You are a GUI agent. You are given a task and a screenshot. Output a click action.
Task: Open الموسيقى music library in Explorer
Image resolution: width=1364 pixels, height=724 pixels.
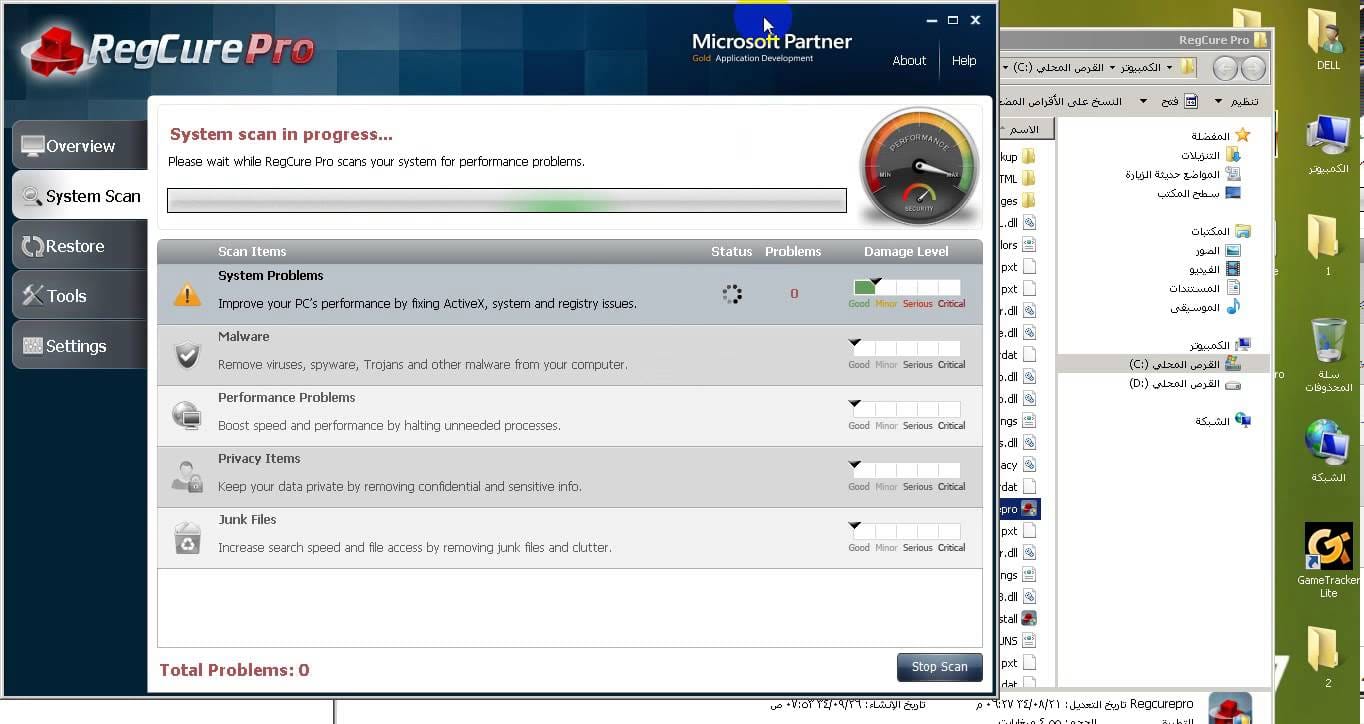point(1205,307)
